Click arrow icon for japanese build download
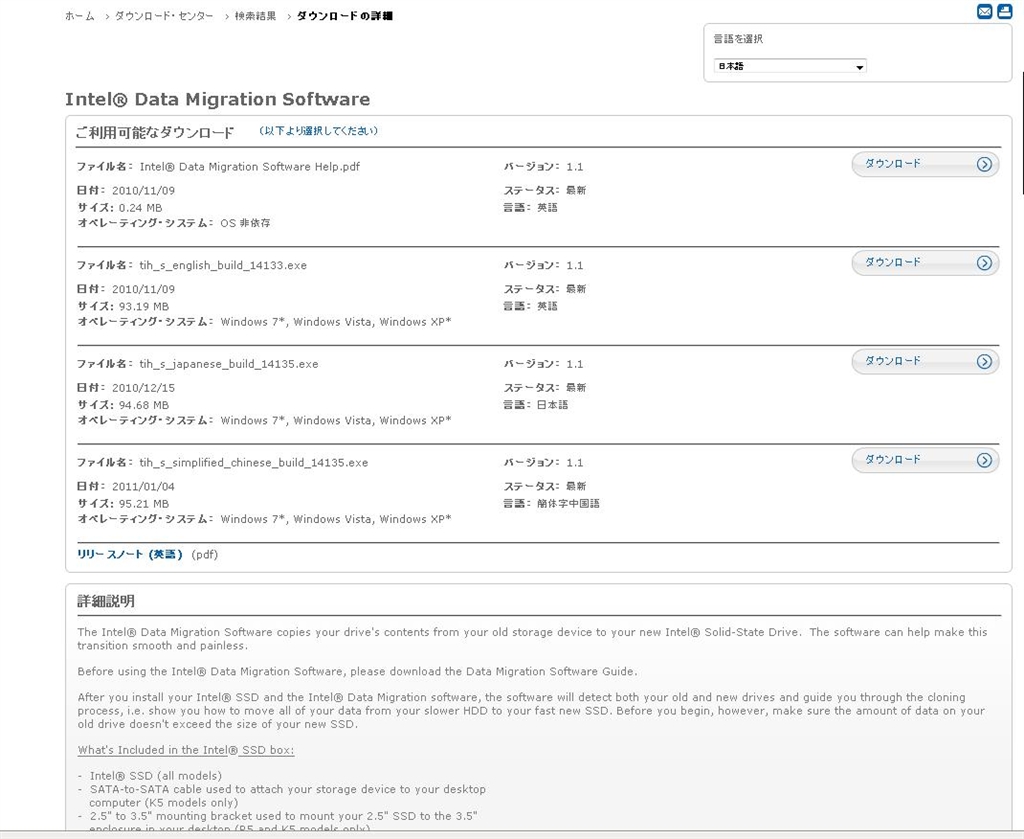 click(984, 362)
